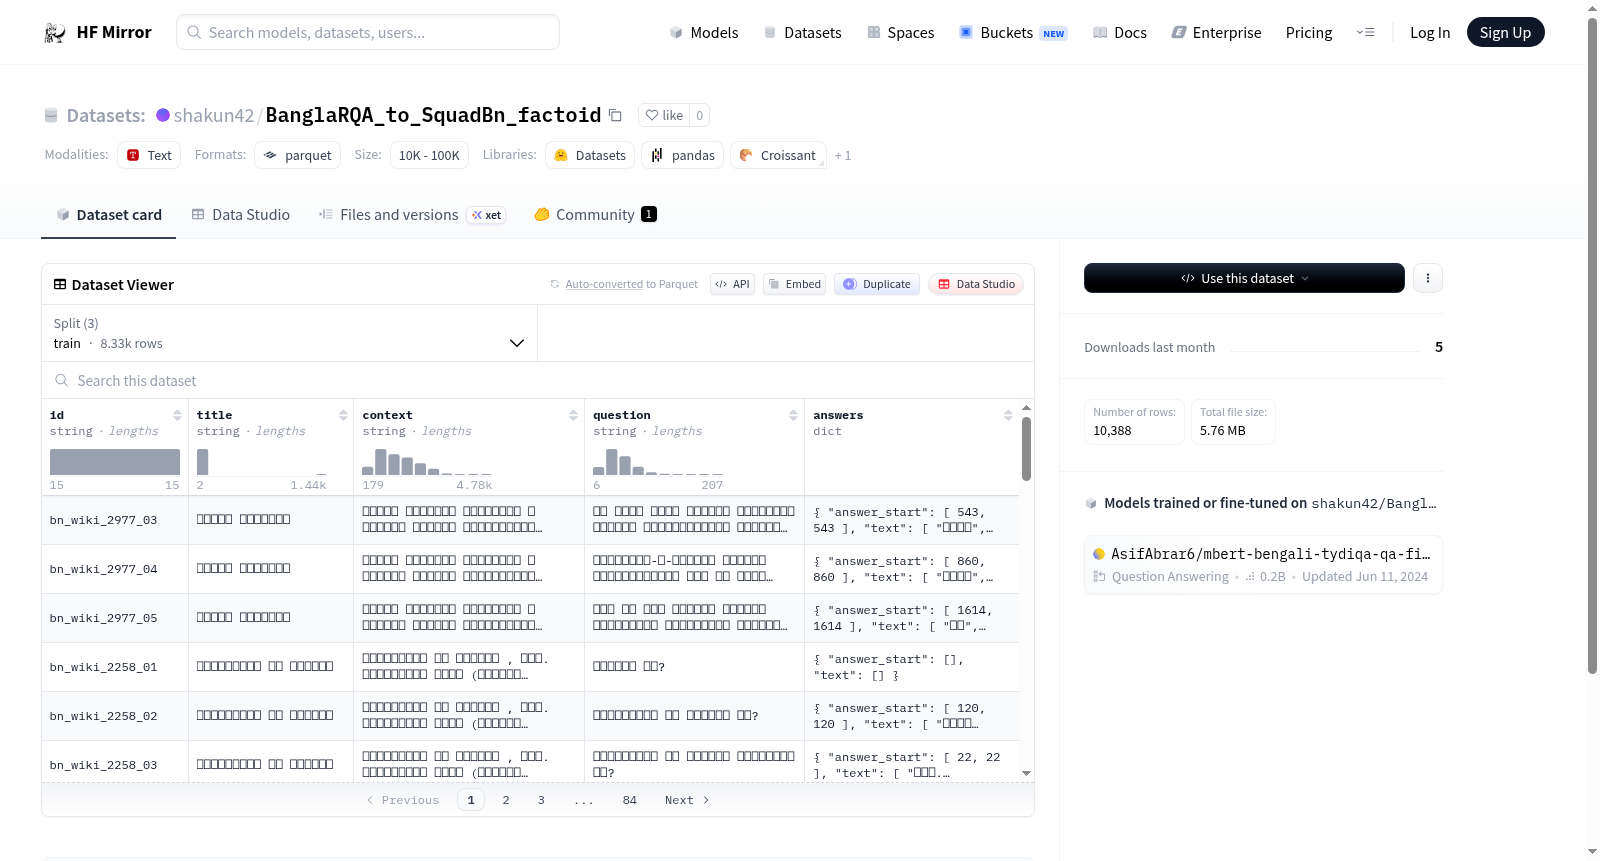
Task: Click the search magnifier in Search this dataset
Action: (62, 381)
